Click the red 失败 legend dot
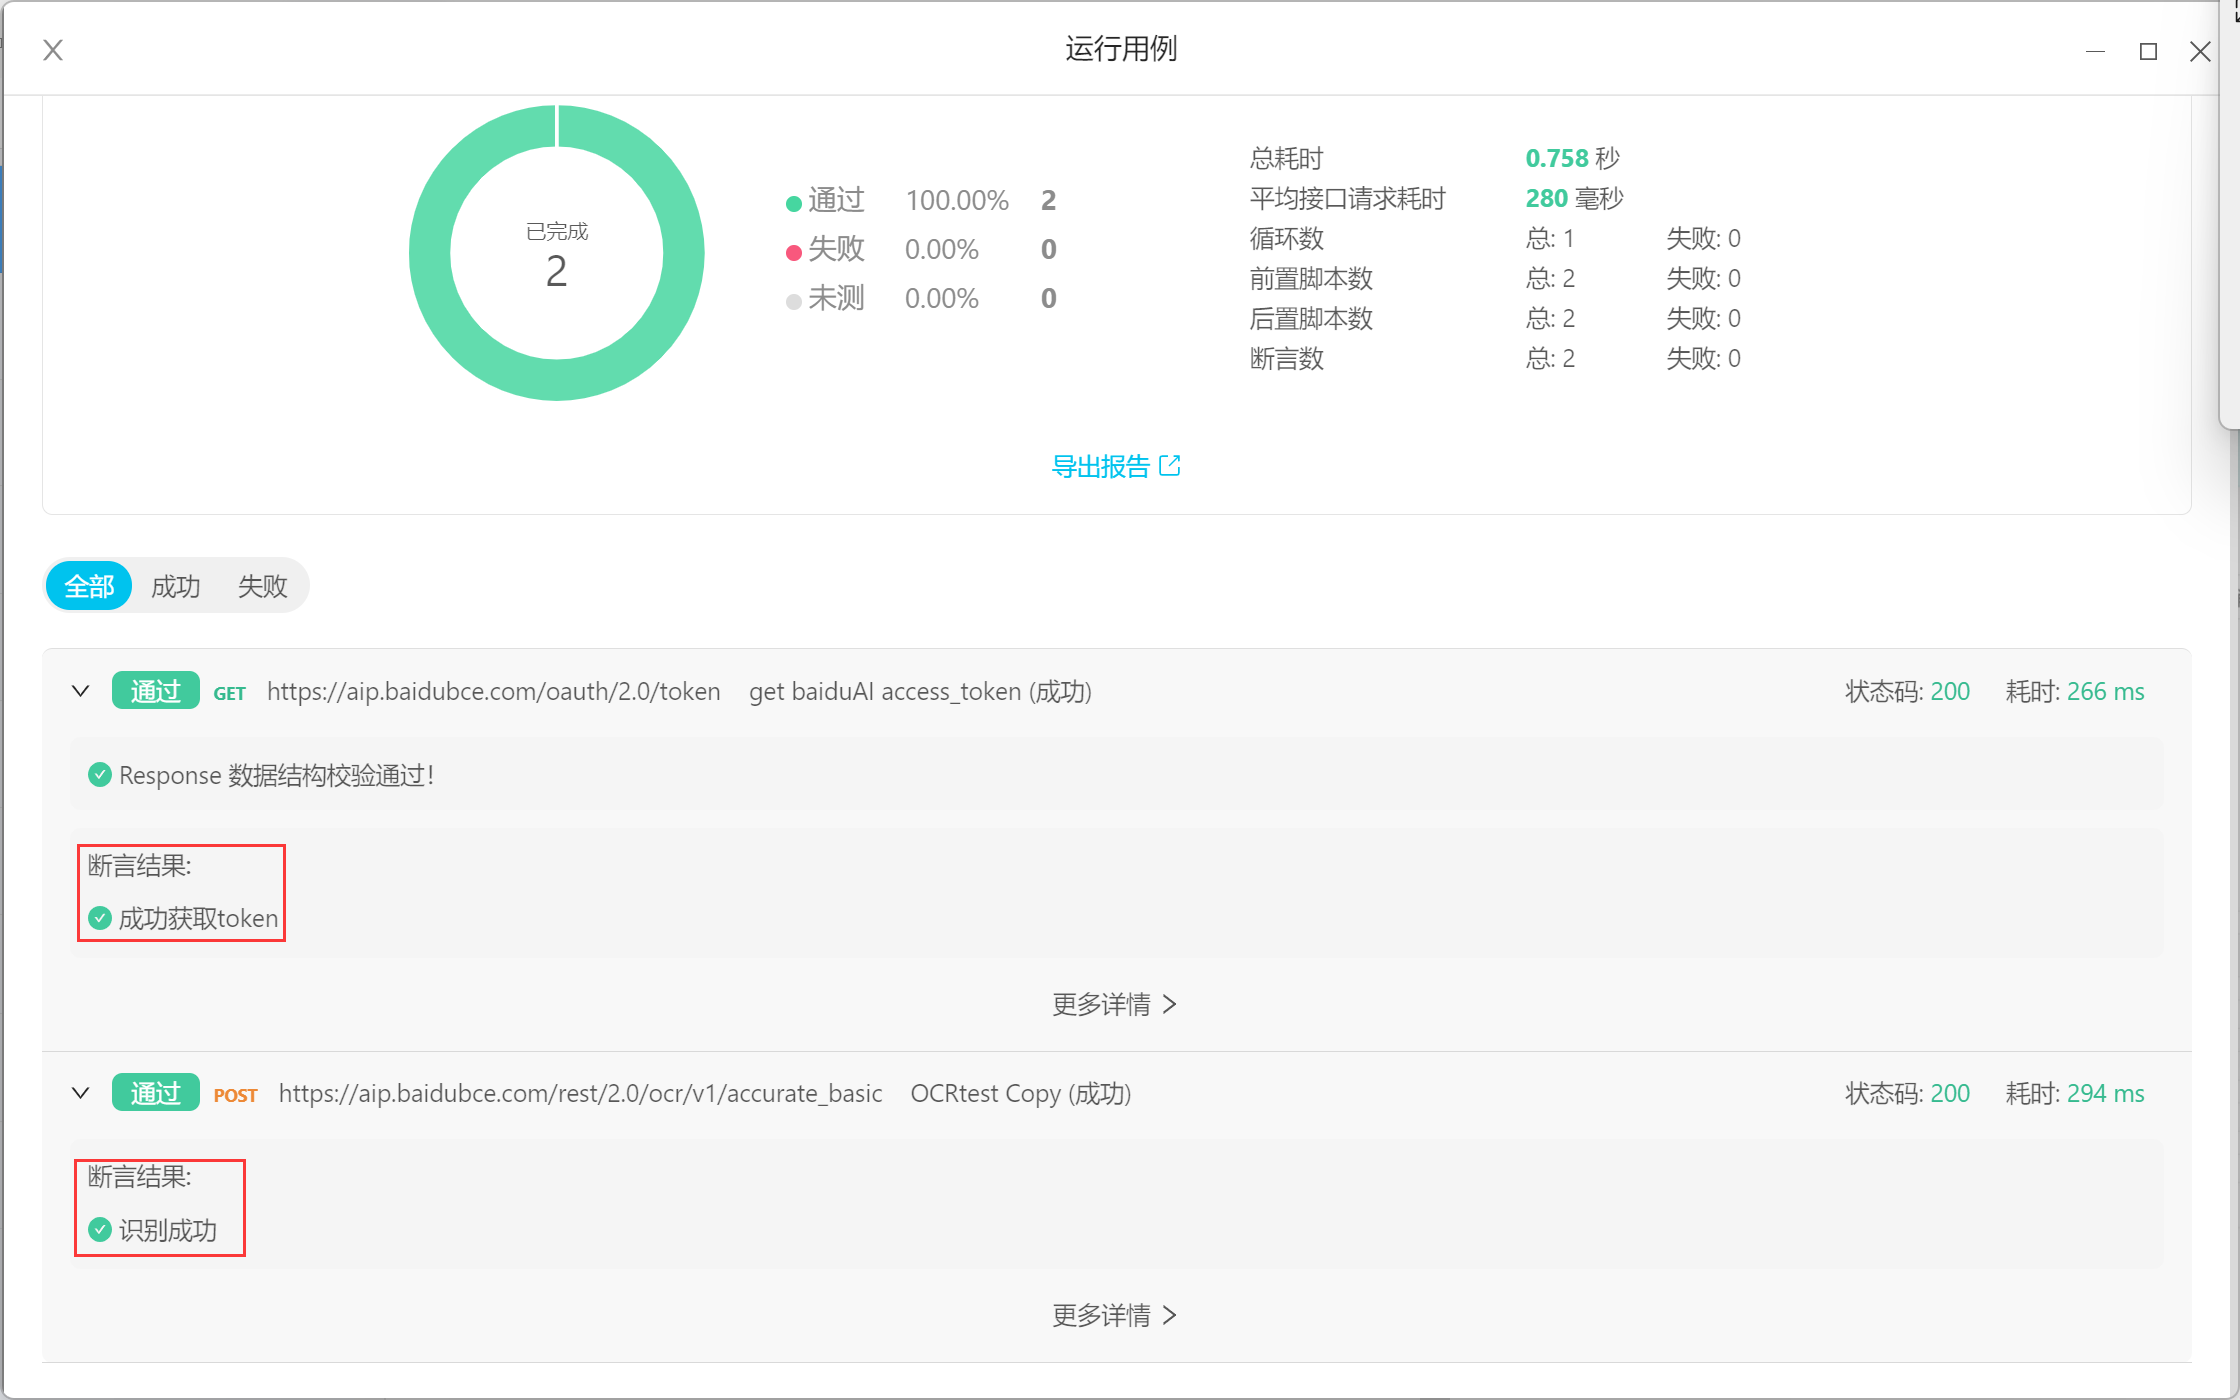2240x1400 pixels. click(x=794, y=252)
